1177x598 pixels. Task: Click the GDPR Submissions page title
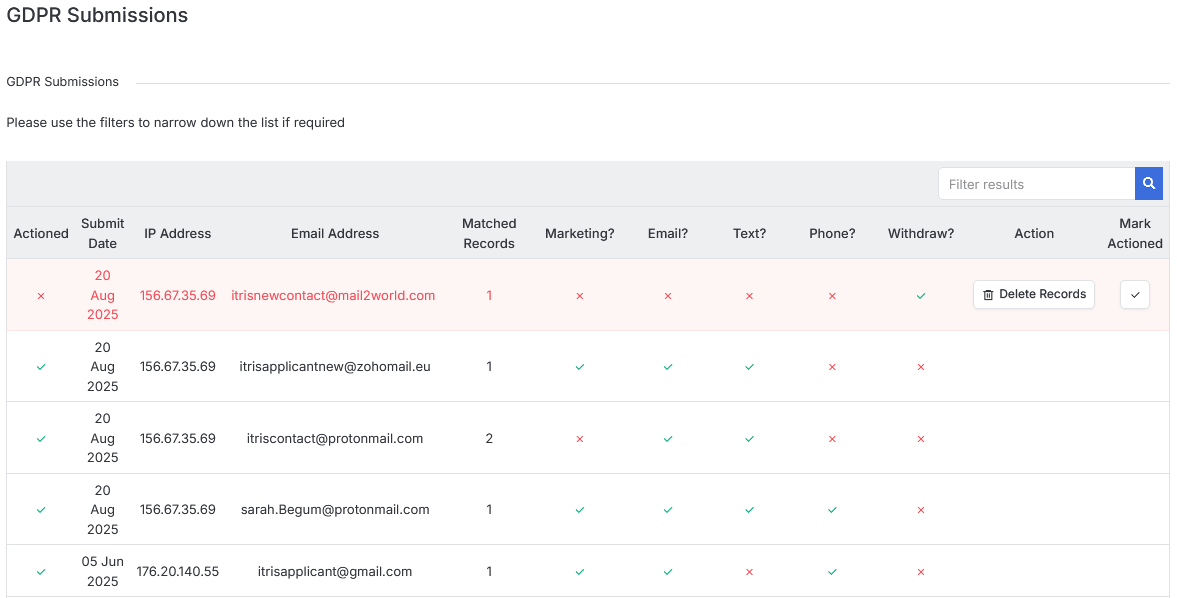98,15
